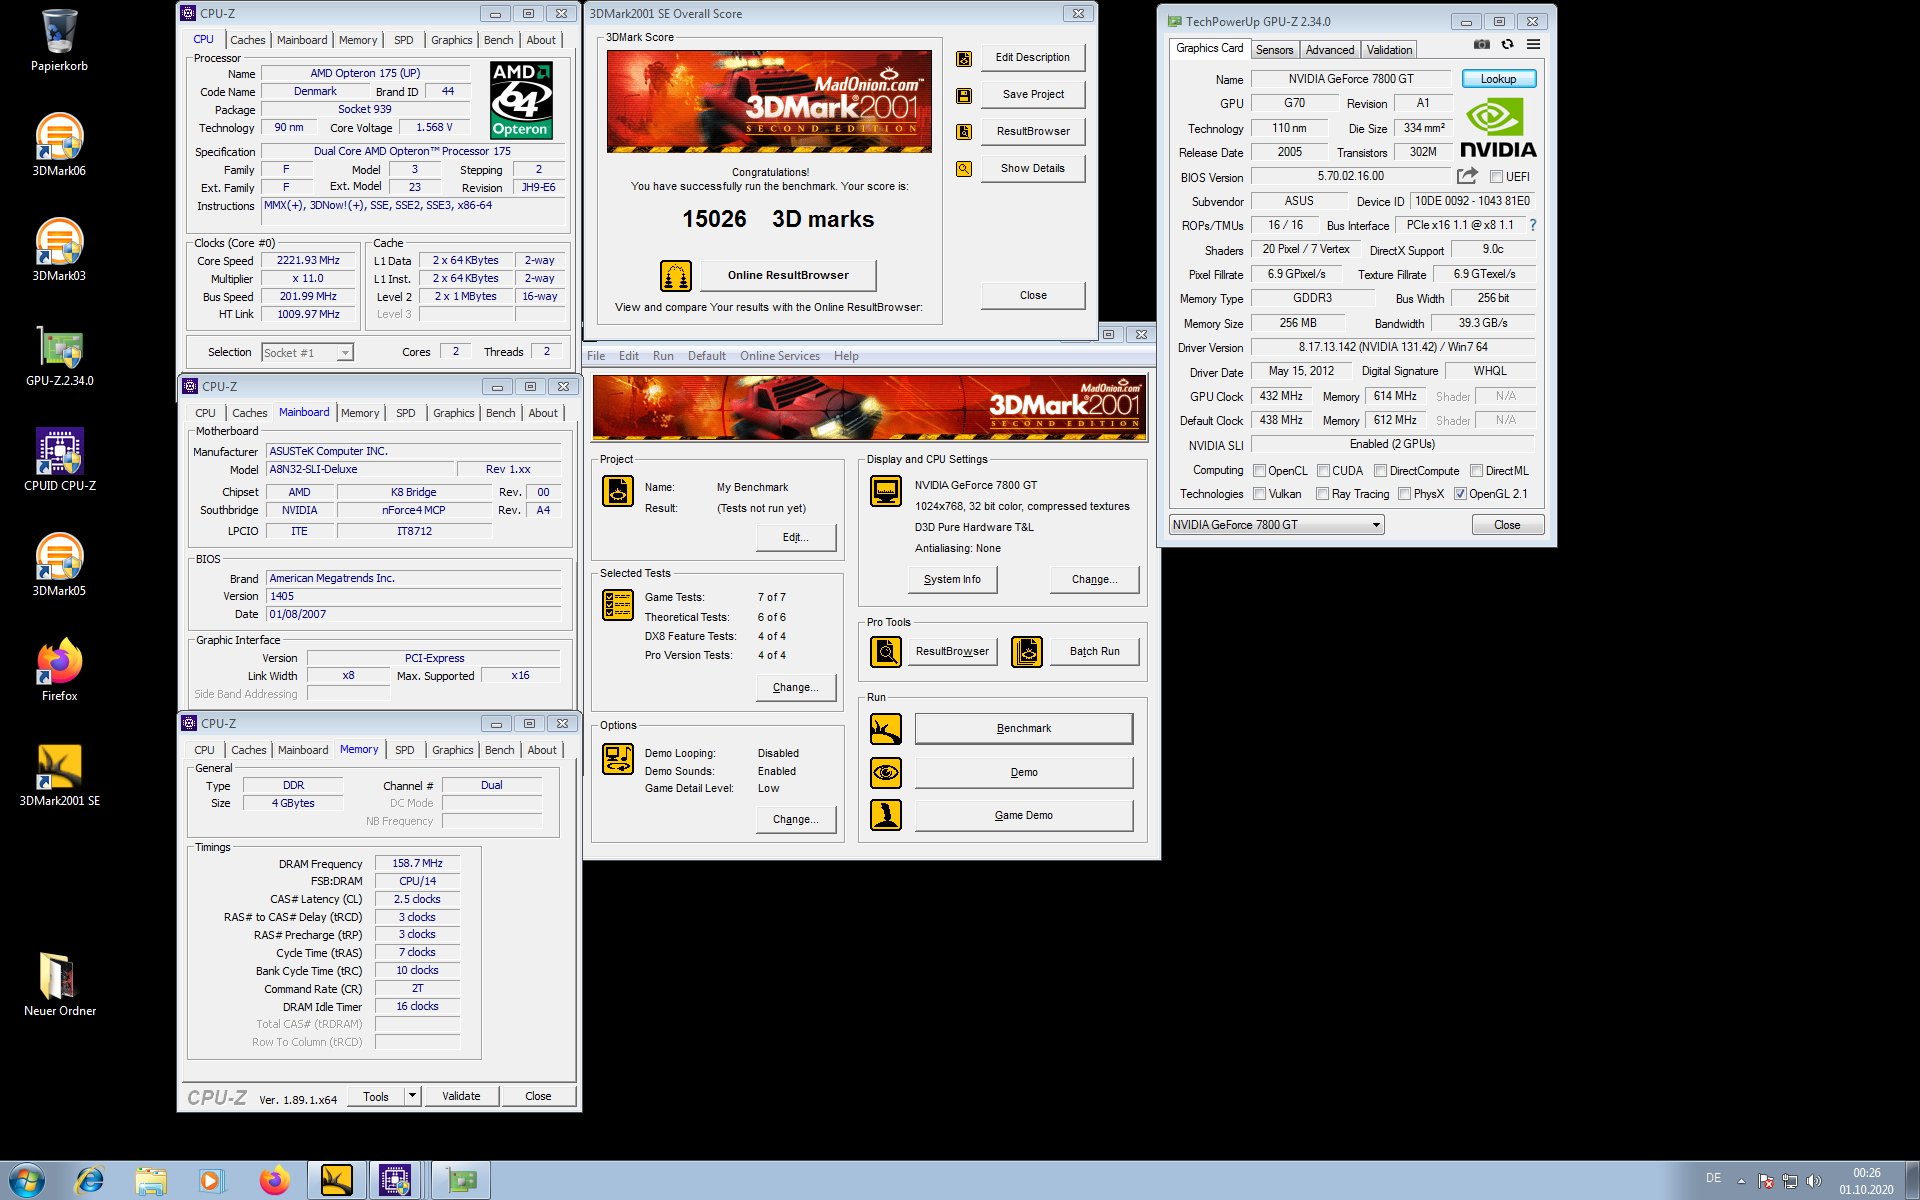The image size is (1920, 1200).
Task: Open the GPU-Z hamburger menu icon
Action: click(1533, 44)
